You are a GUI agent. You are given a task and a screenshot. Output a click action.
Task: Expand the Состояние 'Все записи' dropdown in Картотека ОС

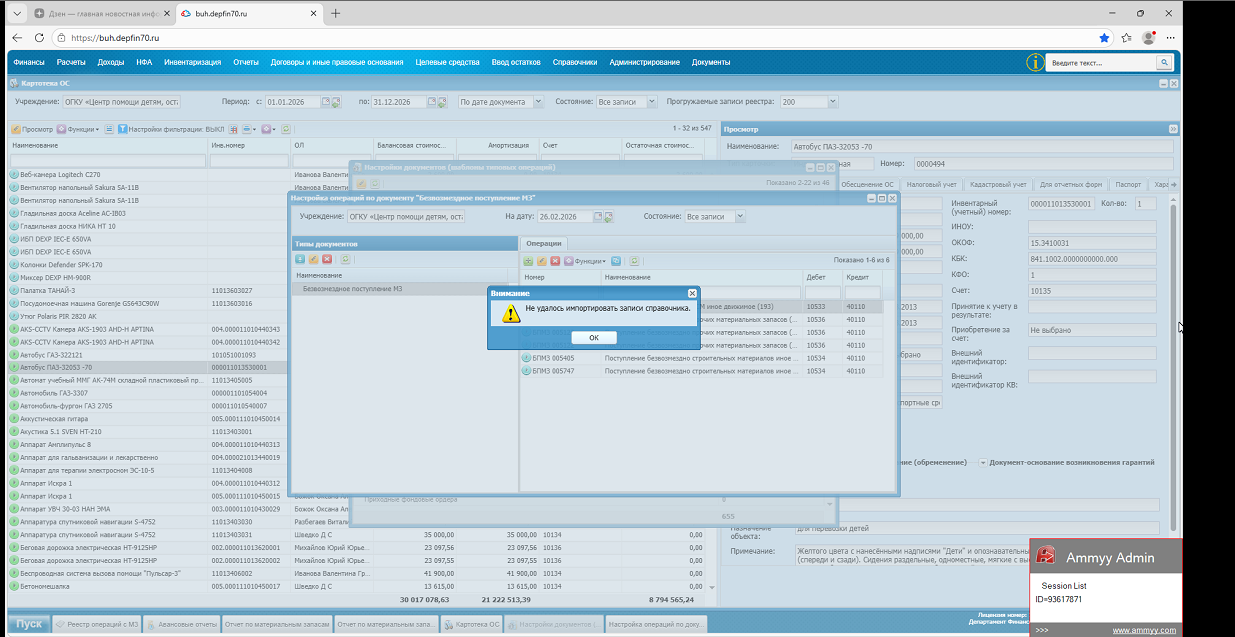click(652, 102)
